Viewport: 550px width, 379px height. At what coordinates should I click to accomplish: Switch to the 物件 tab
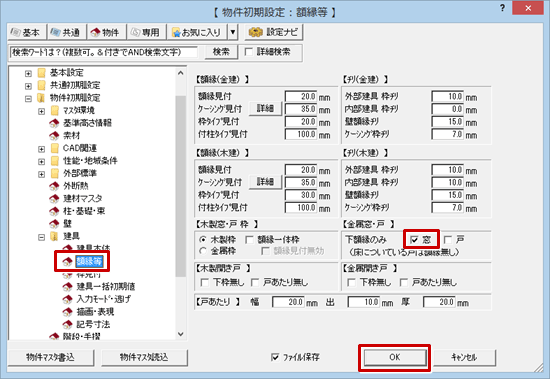coord(106,32)
